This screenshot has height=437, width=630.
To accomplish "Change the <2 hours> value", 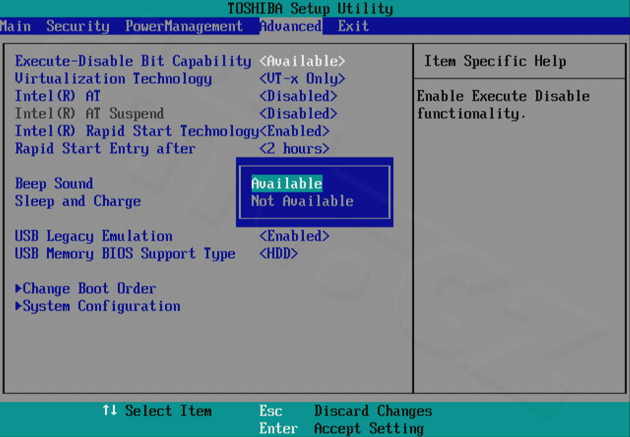I will [x=295, y=149].
